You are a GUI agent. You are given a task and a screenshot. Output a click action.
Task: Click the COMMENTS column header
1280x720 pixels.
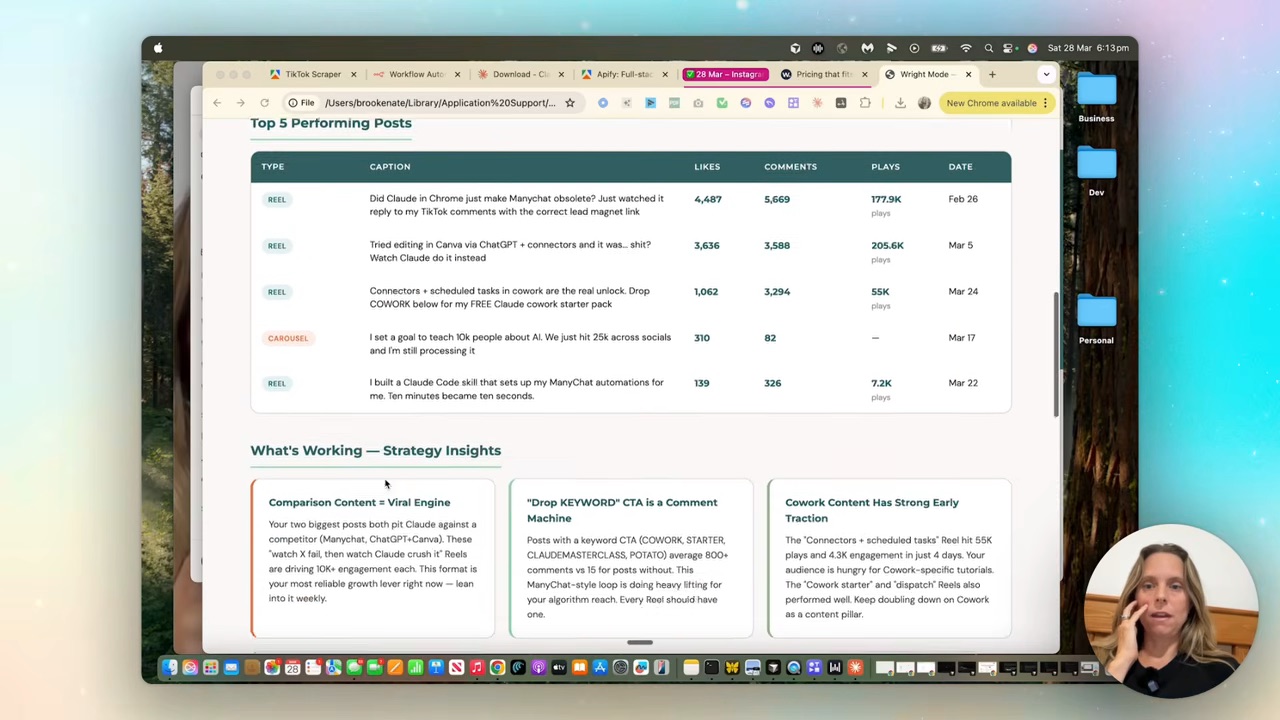click(x=790, y=167)
